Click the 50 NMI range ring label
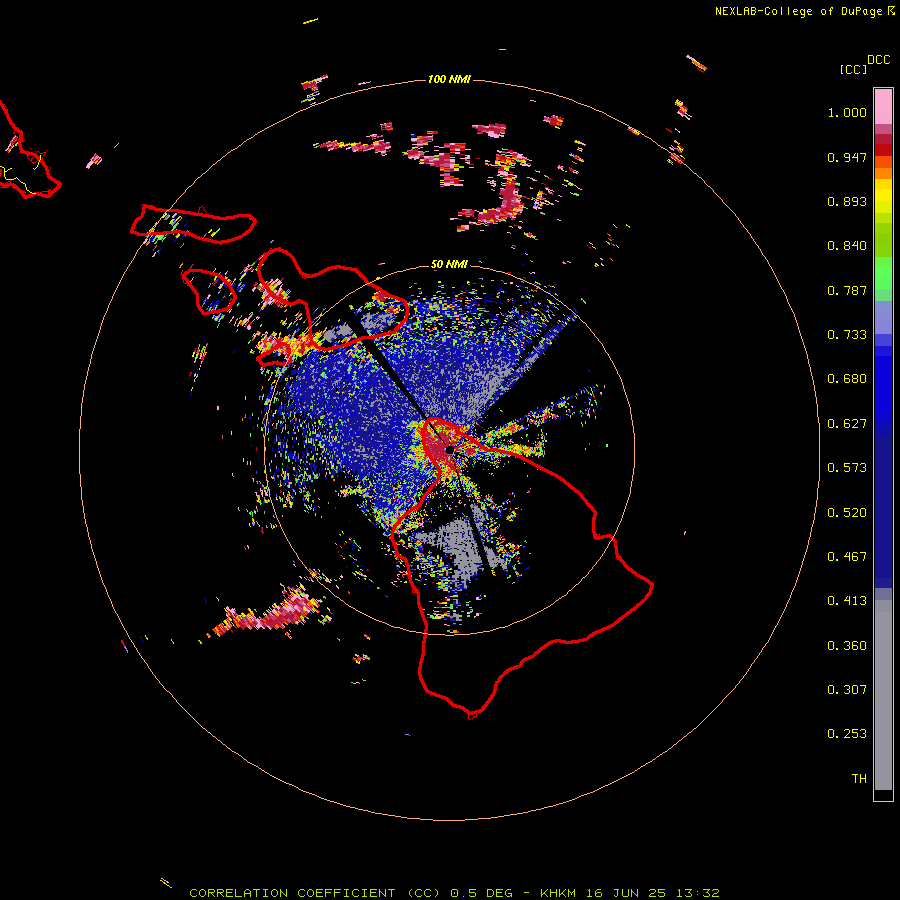900x900 pixels. point(449,264)
